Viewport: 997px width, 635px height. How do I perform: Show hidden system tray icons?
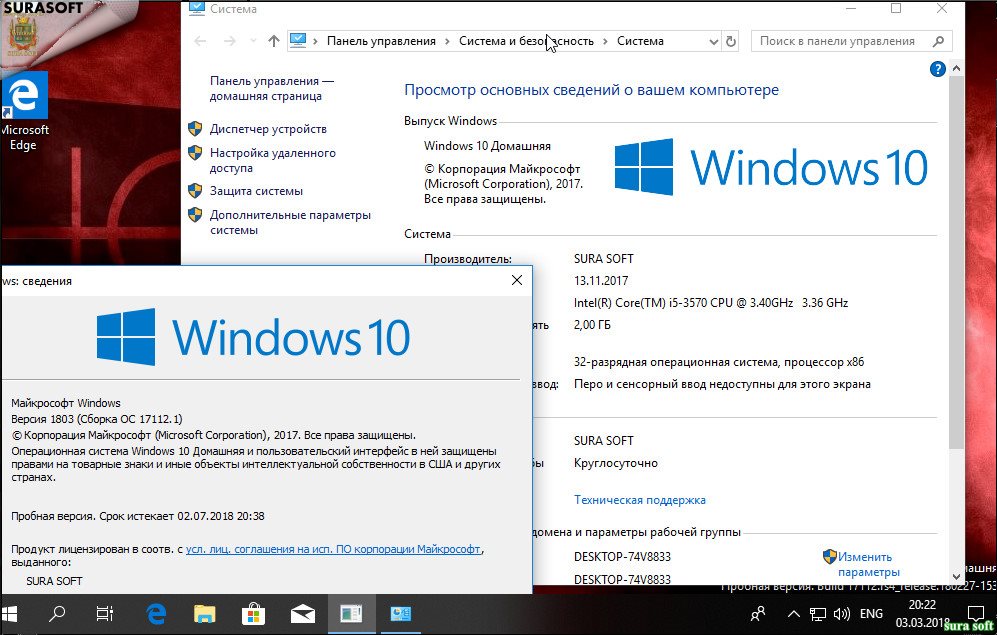pyautogui.click(x=794, y=613)
